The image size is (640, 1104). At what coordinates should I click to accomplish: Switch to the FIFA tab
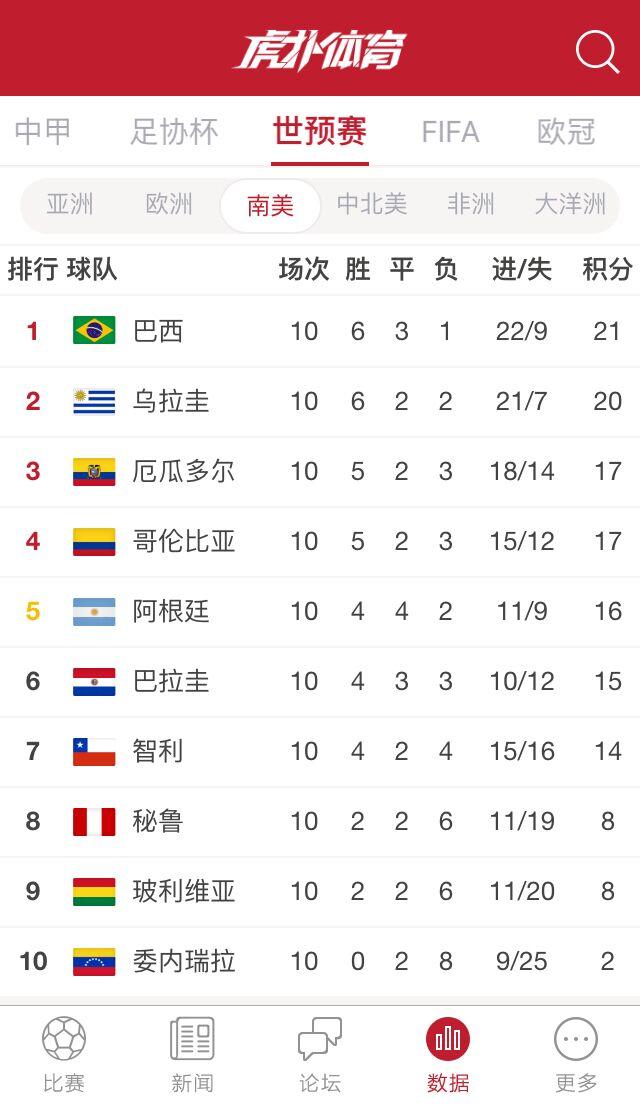click(x=451, y=132)
